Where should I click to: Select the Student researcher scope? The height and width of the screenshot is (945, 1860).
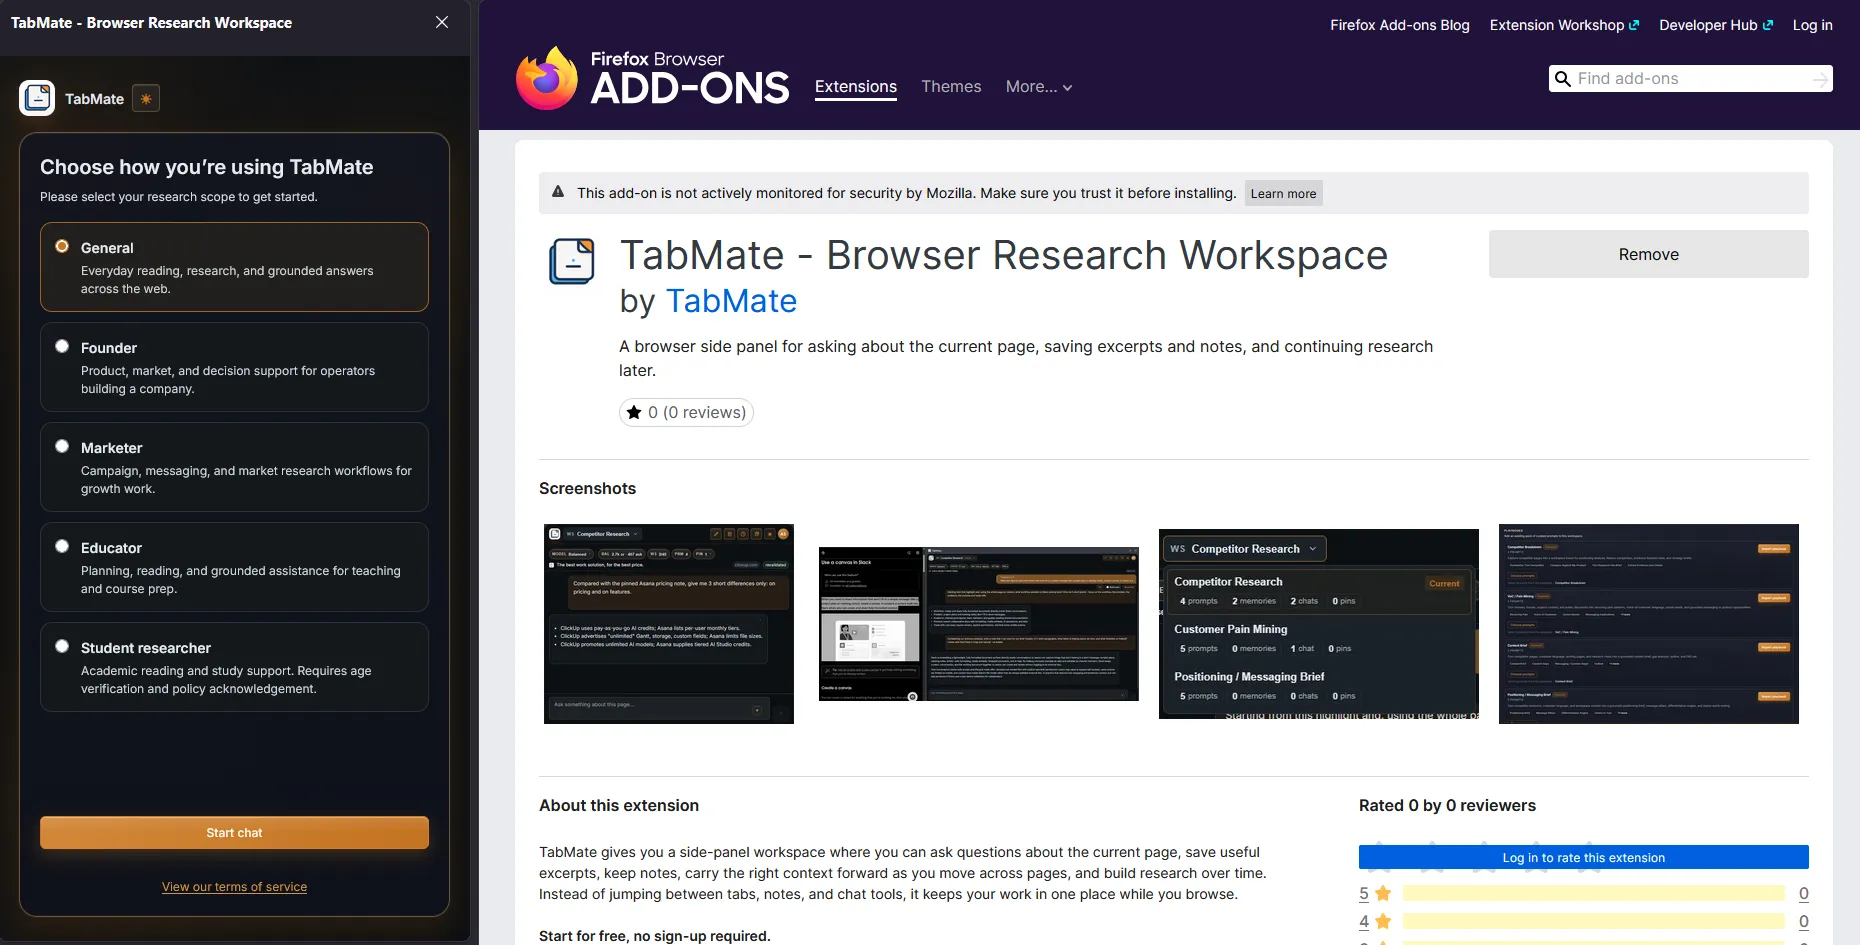coord(234,667)
